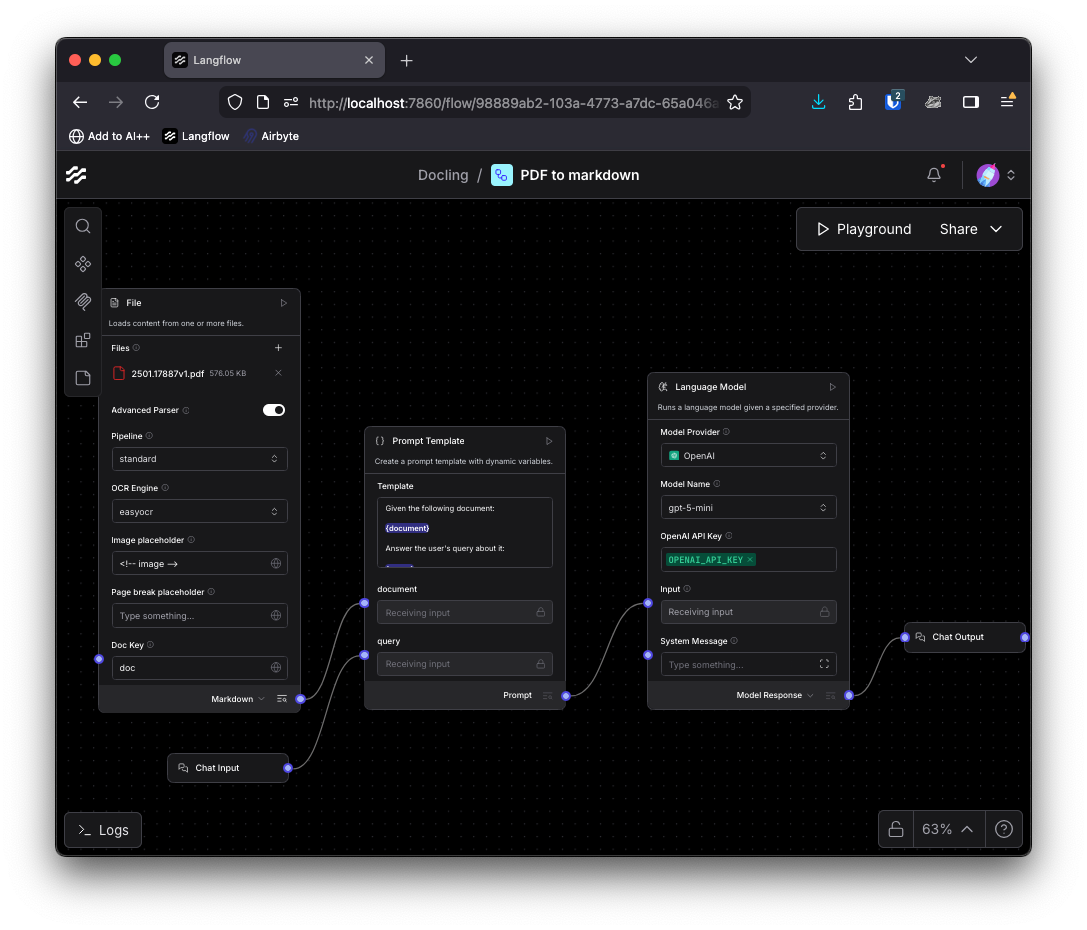Inspect the Markdown output of the File component
Image resolution: width=1087 pixels, height=930 pixels.
(283, 698)
